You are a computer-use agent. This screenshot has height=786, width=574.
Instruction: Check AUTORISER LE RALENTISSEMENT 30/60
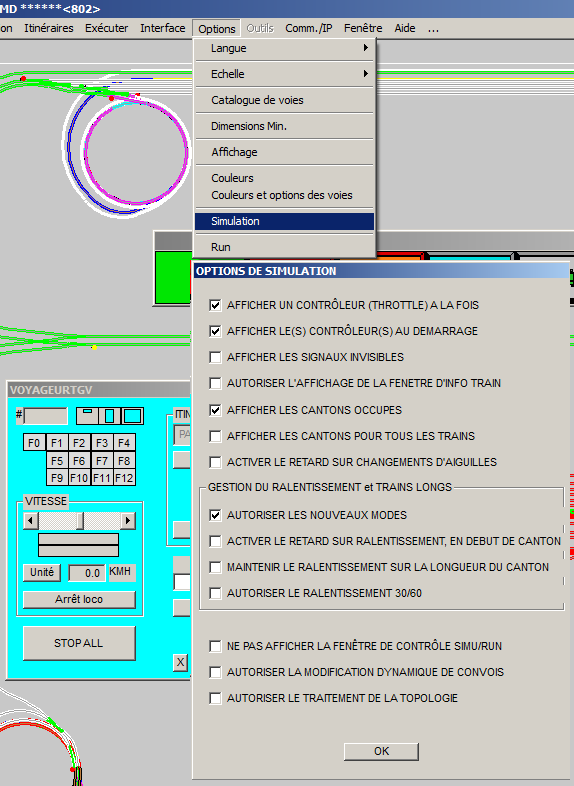click(x=216, y=593)
